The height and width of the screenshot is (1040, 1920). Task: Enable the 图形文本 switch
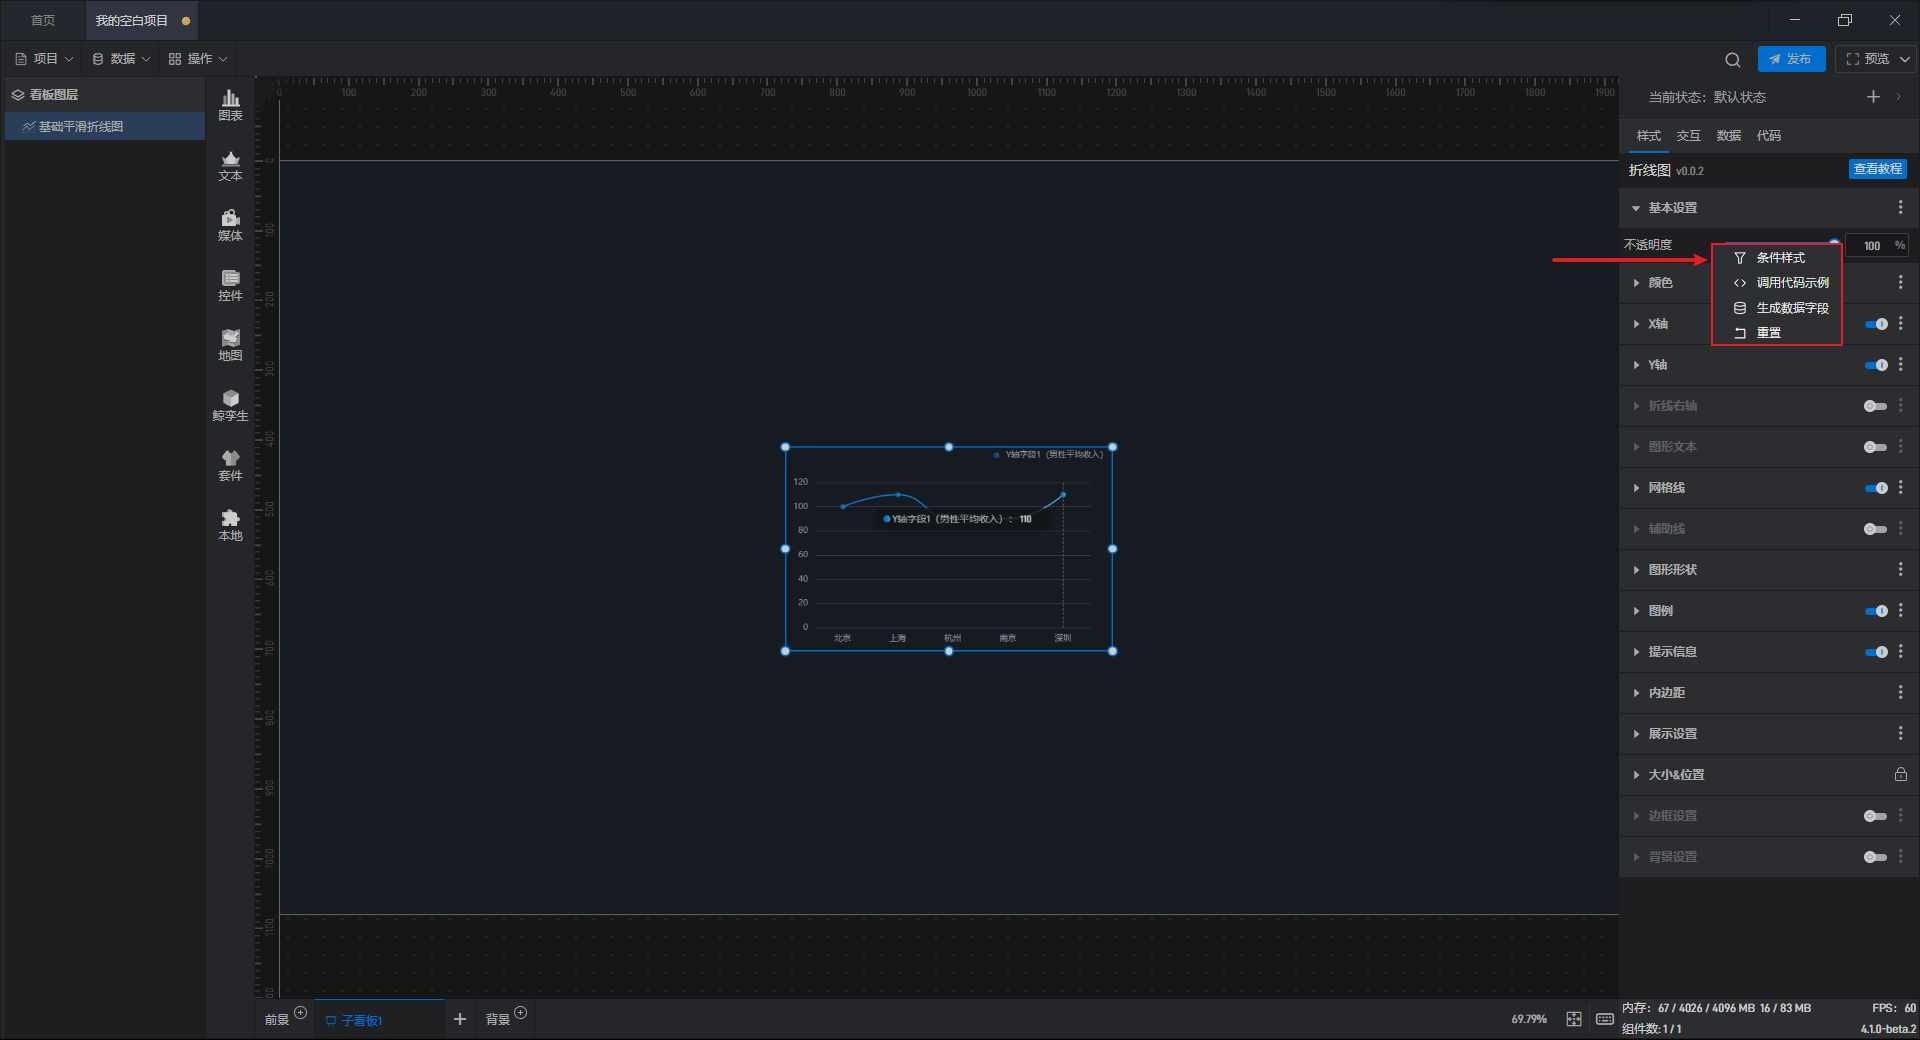point(1876,447)
